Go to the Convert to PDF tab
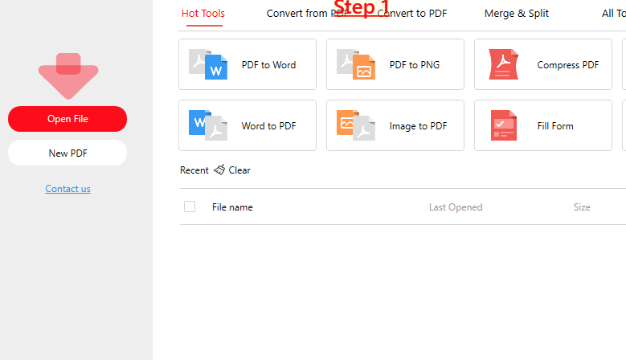 412,14
